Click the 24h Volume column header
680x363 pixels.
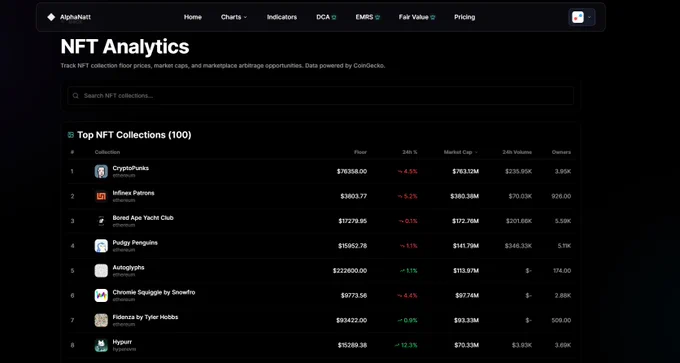[517, 152]
